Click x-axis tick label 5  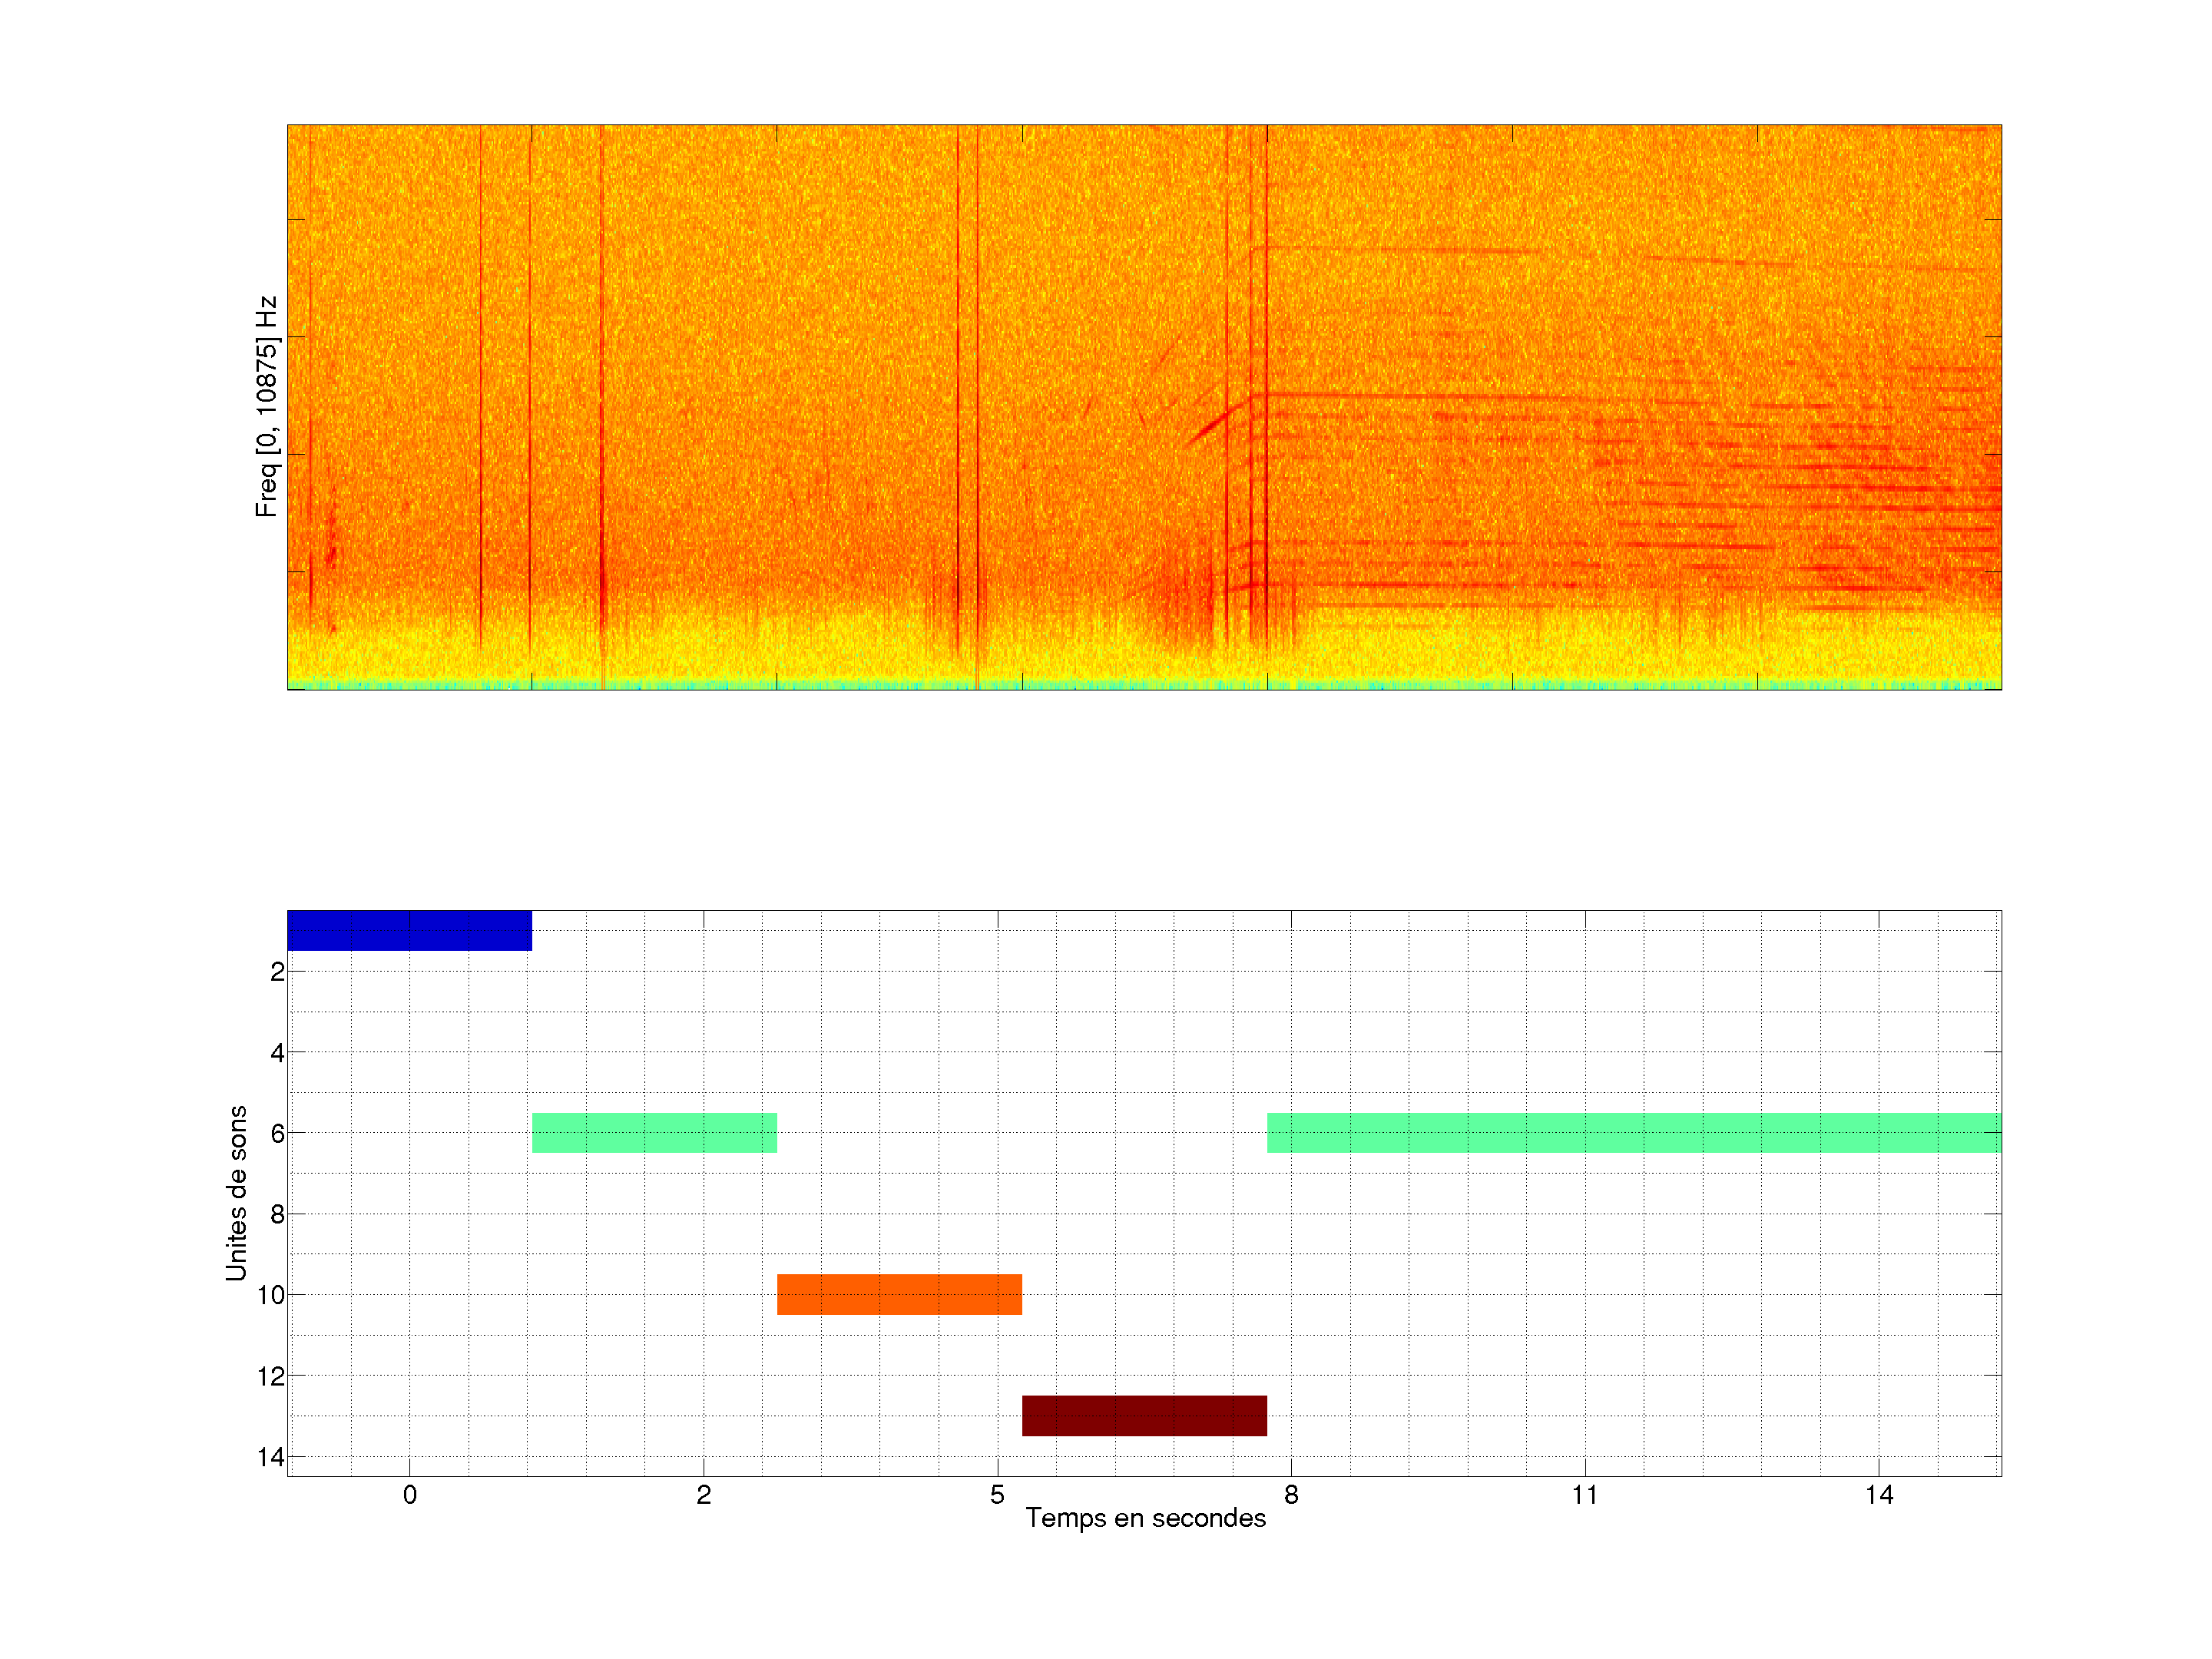(x=997, y=1495)
